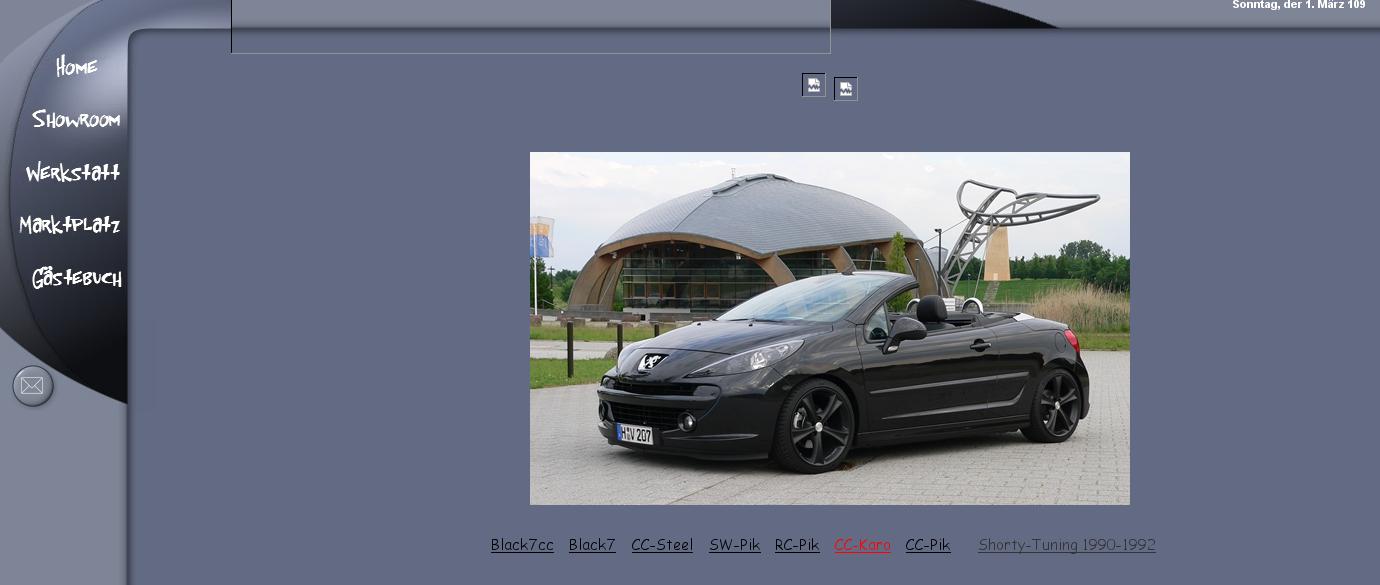1380x585 pixels.
Task: Go to the Showroom section
Action: (76, 120)
